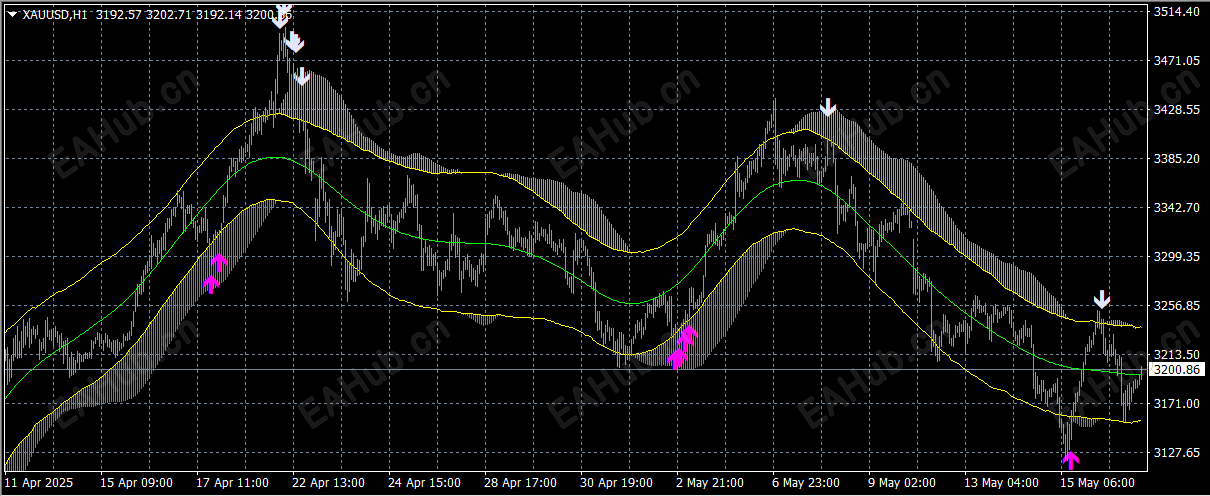This screenshot has height=496, width=1210.
Task: Click the 3428.55 price scale label
Action: pos(1176,110)
